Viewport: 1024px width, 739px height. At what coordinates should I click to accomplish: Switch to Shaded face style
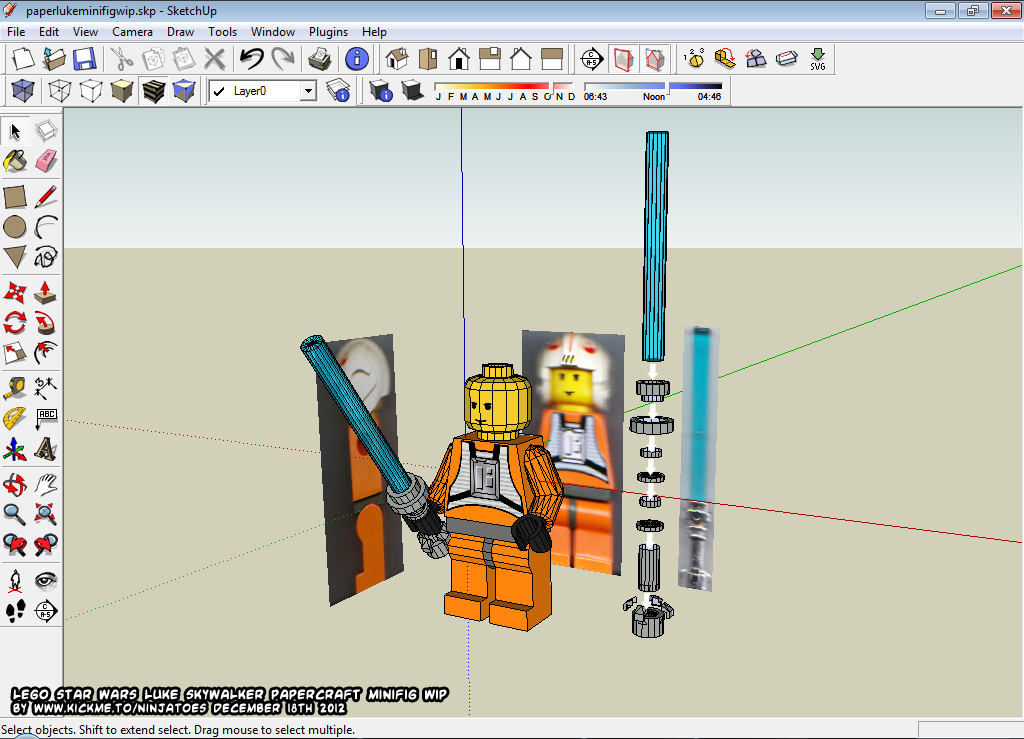click(122, 91)
